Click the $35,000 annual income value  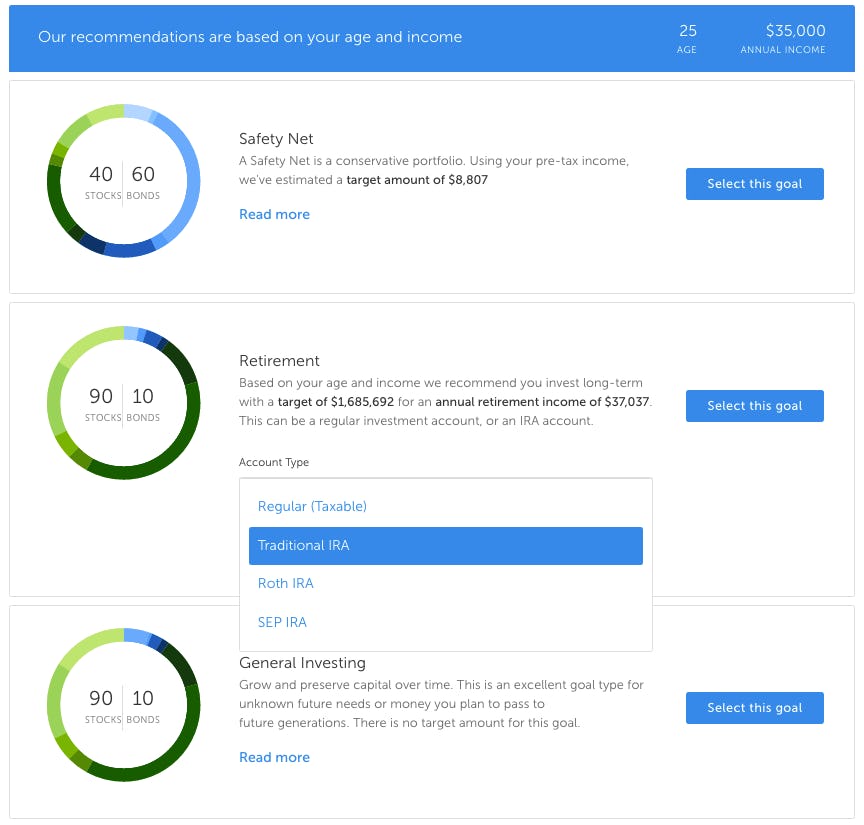[x=795, y=31]
